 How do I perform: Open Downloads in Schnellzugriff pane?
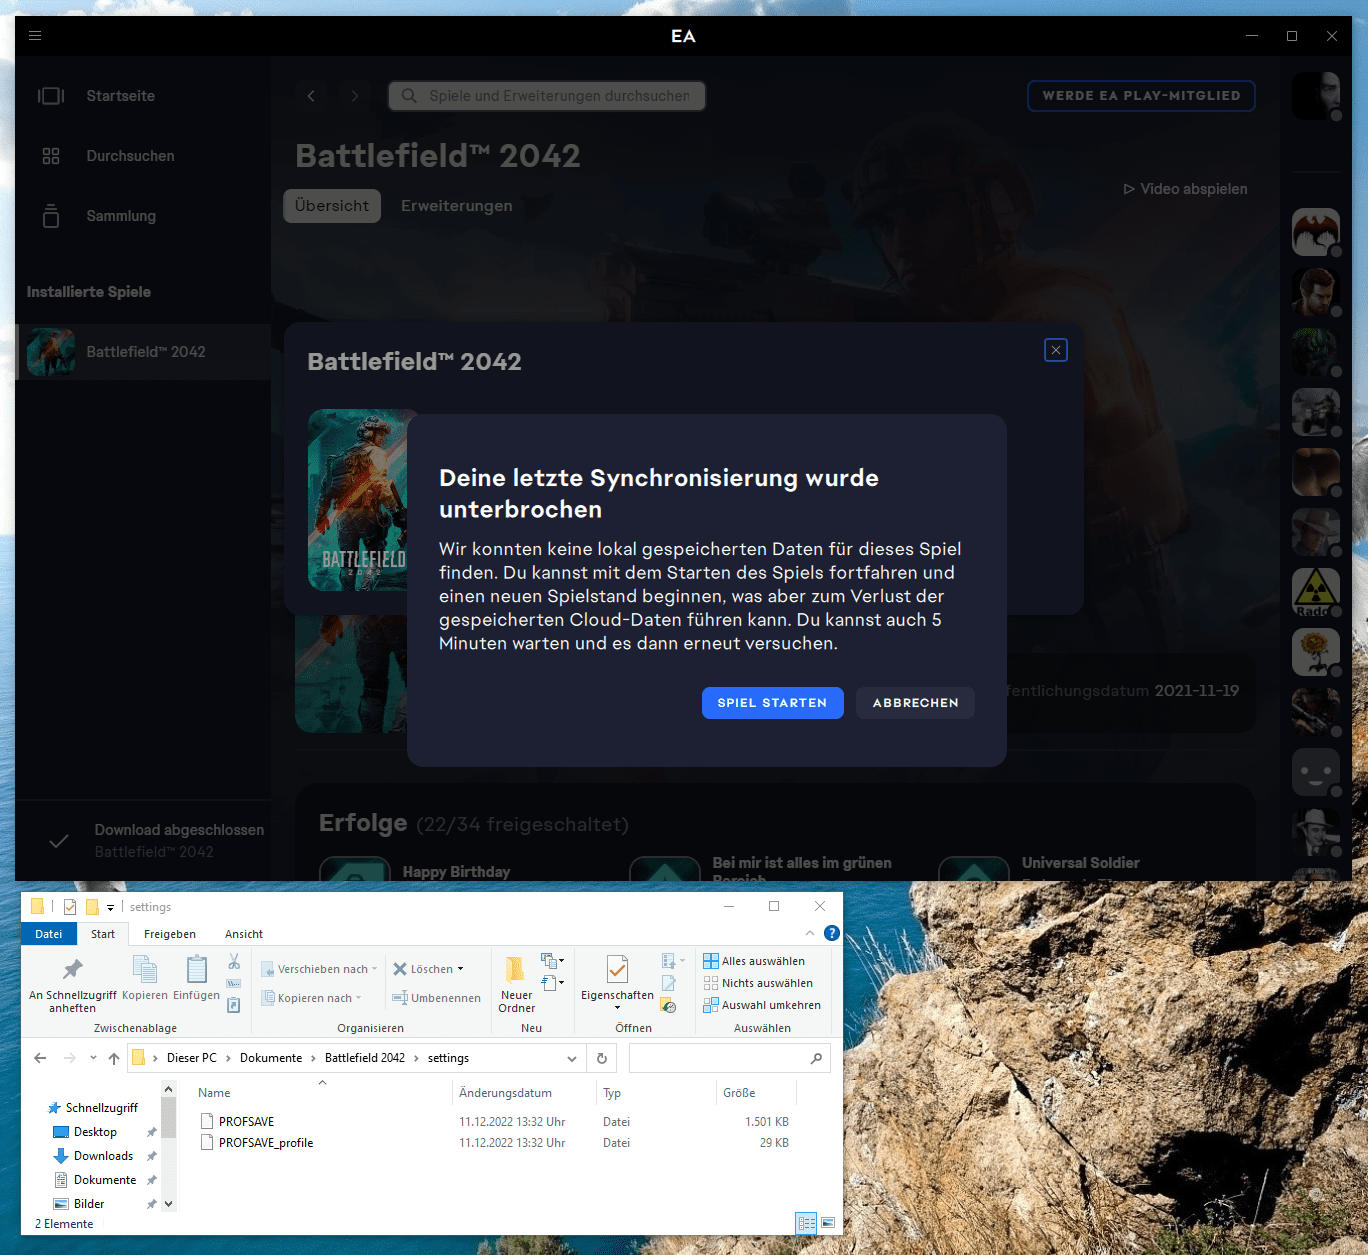click(103, 1156)
